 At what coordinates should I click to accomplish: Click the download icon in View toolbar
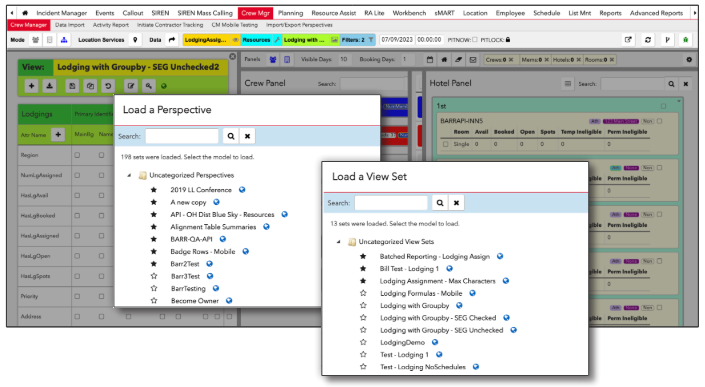[x=49, y=86]
